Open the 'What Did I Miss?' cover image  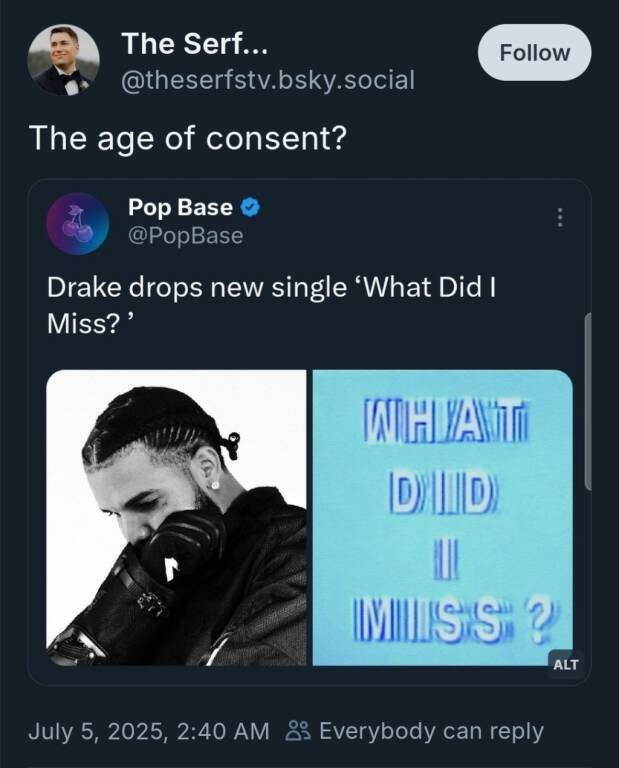(x=443, y=518)
